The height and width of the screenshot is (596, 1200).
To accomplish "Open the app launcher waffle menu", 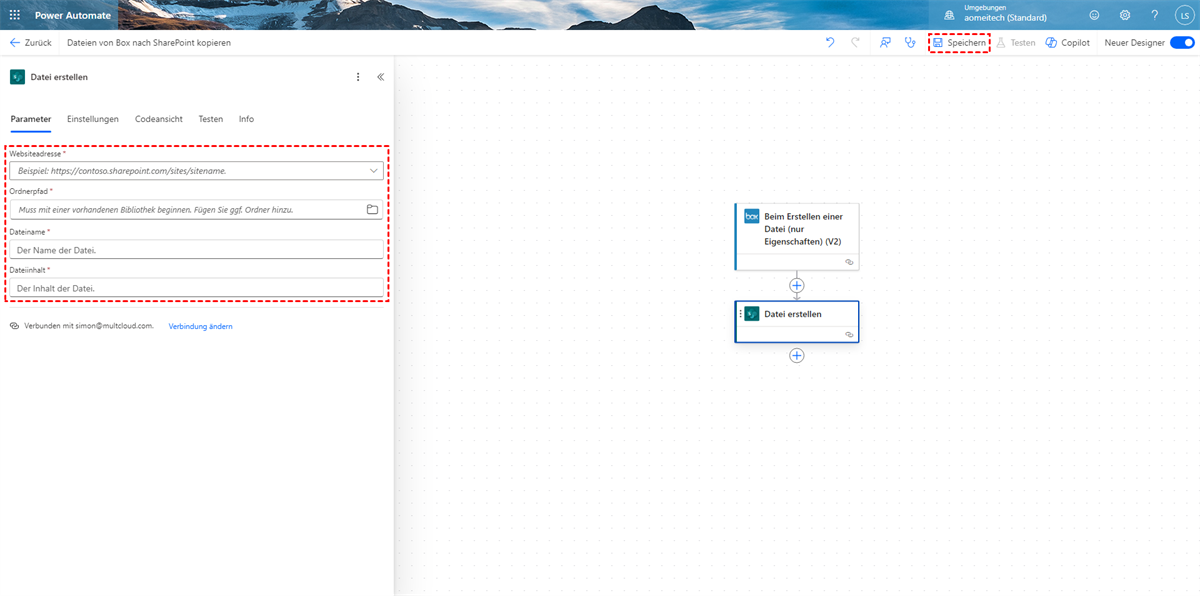I will pos(15,15).
